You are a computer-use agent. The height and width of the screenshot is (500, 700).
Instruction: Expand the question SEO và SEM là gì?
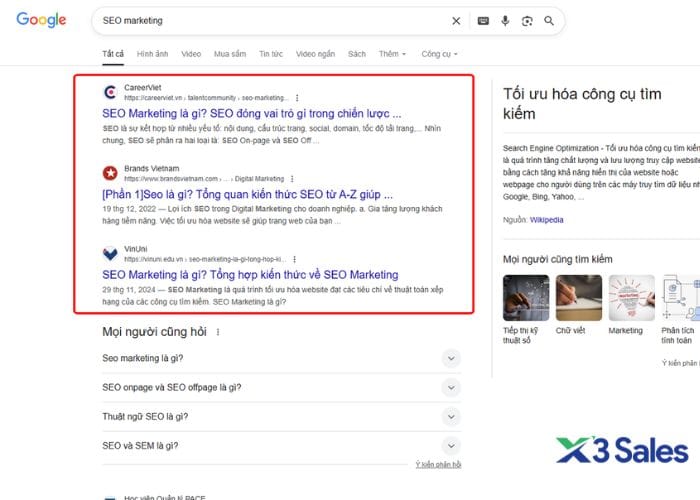tap(282, 446)
